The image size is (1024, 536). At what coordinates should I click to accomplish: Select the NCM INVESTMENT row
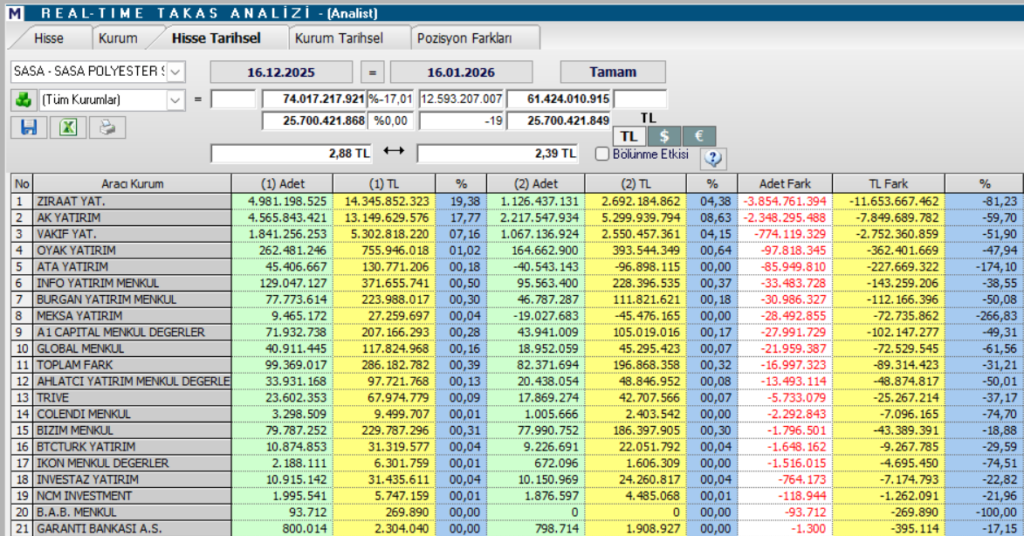point(516,496)
